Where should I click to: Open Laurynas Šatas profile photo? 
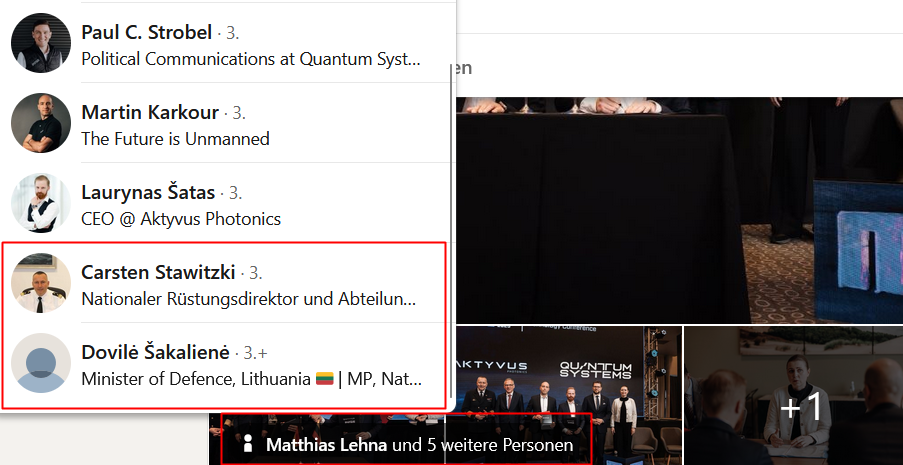tap(41, 203)
